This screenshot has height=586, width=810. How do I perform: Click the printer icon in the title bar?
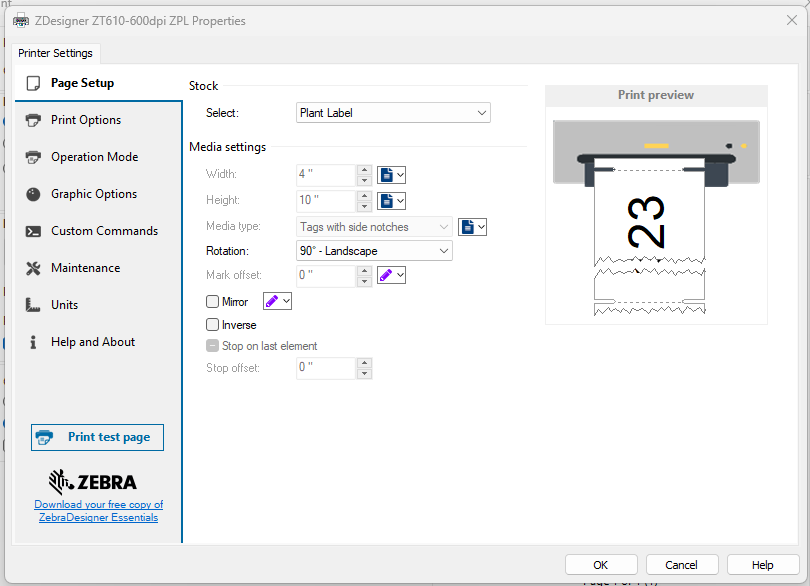(21, 21)
